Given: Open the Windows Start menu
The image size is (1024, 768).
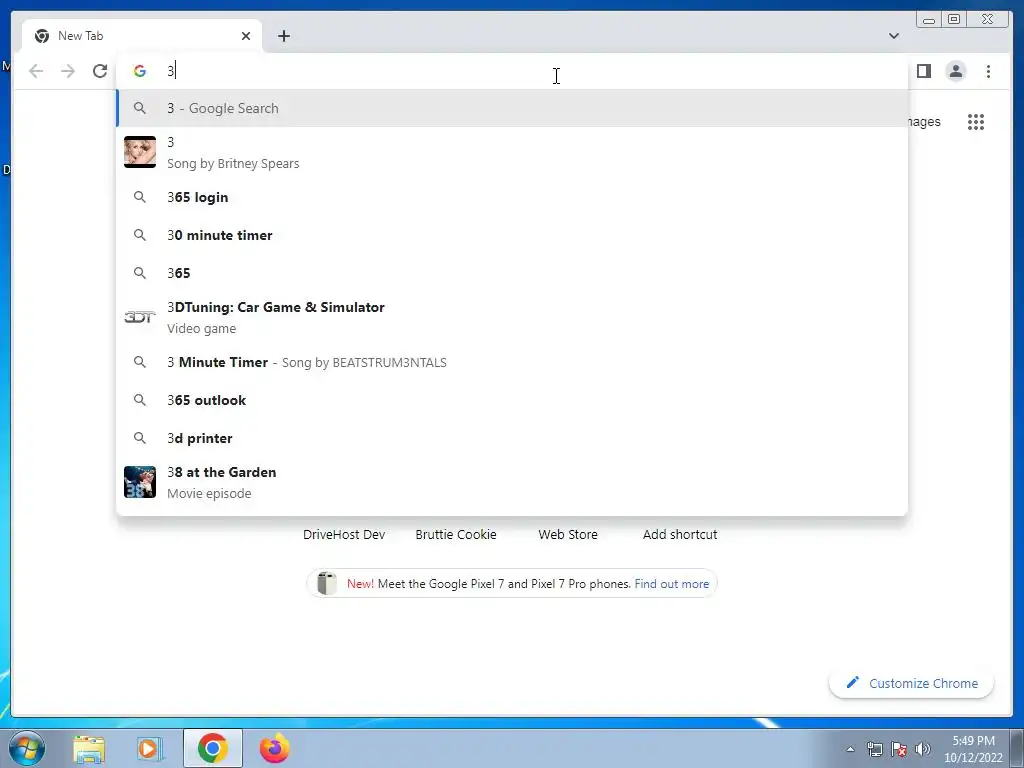Looking at the screenshot, I should point(27,748).
